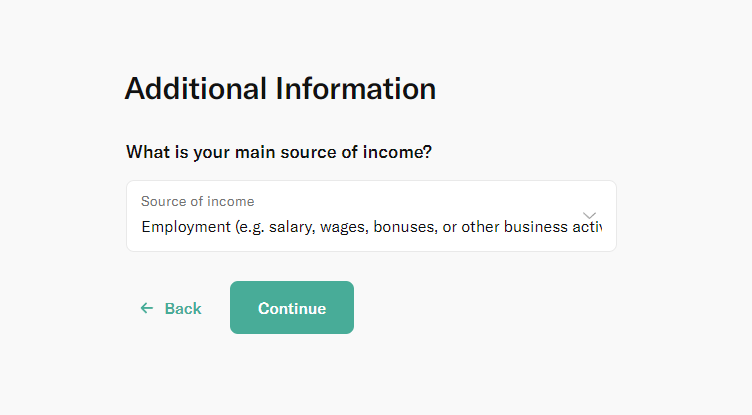The image size is (752, 415).
Task: Click the chevron icon in the income field
Action: point(589,215)
